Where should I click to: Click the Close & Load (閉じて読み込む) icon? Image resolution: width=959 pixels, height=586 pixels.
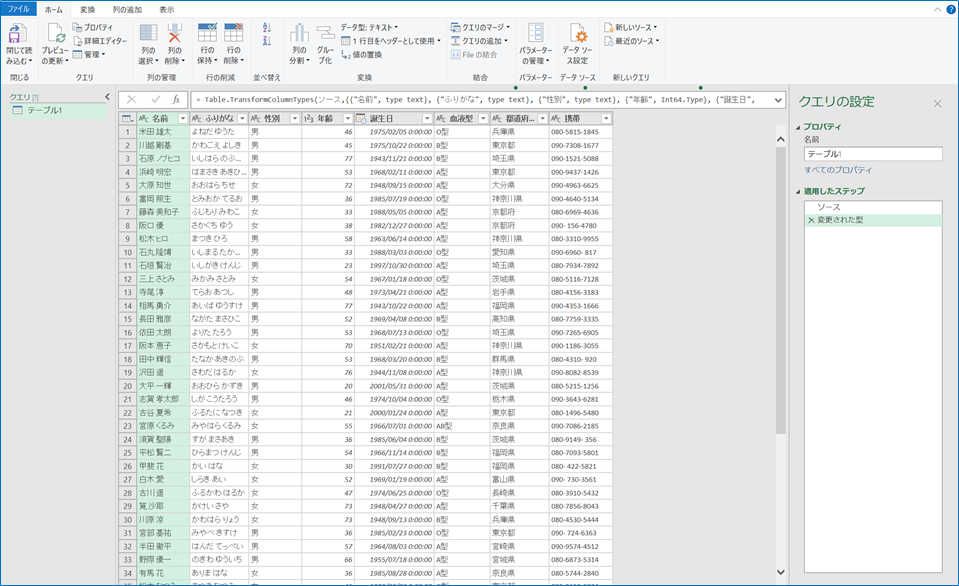click(x=17, y=34)
